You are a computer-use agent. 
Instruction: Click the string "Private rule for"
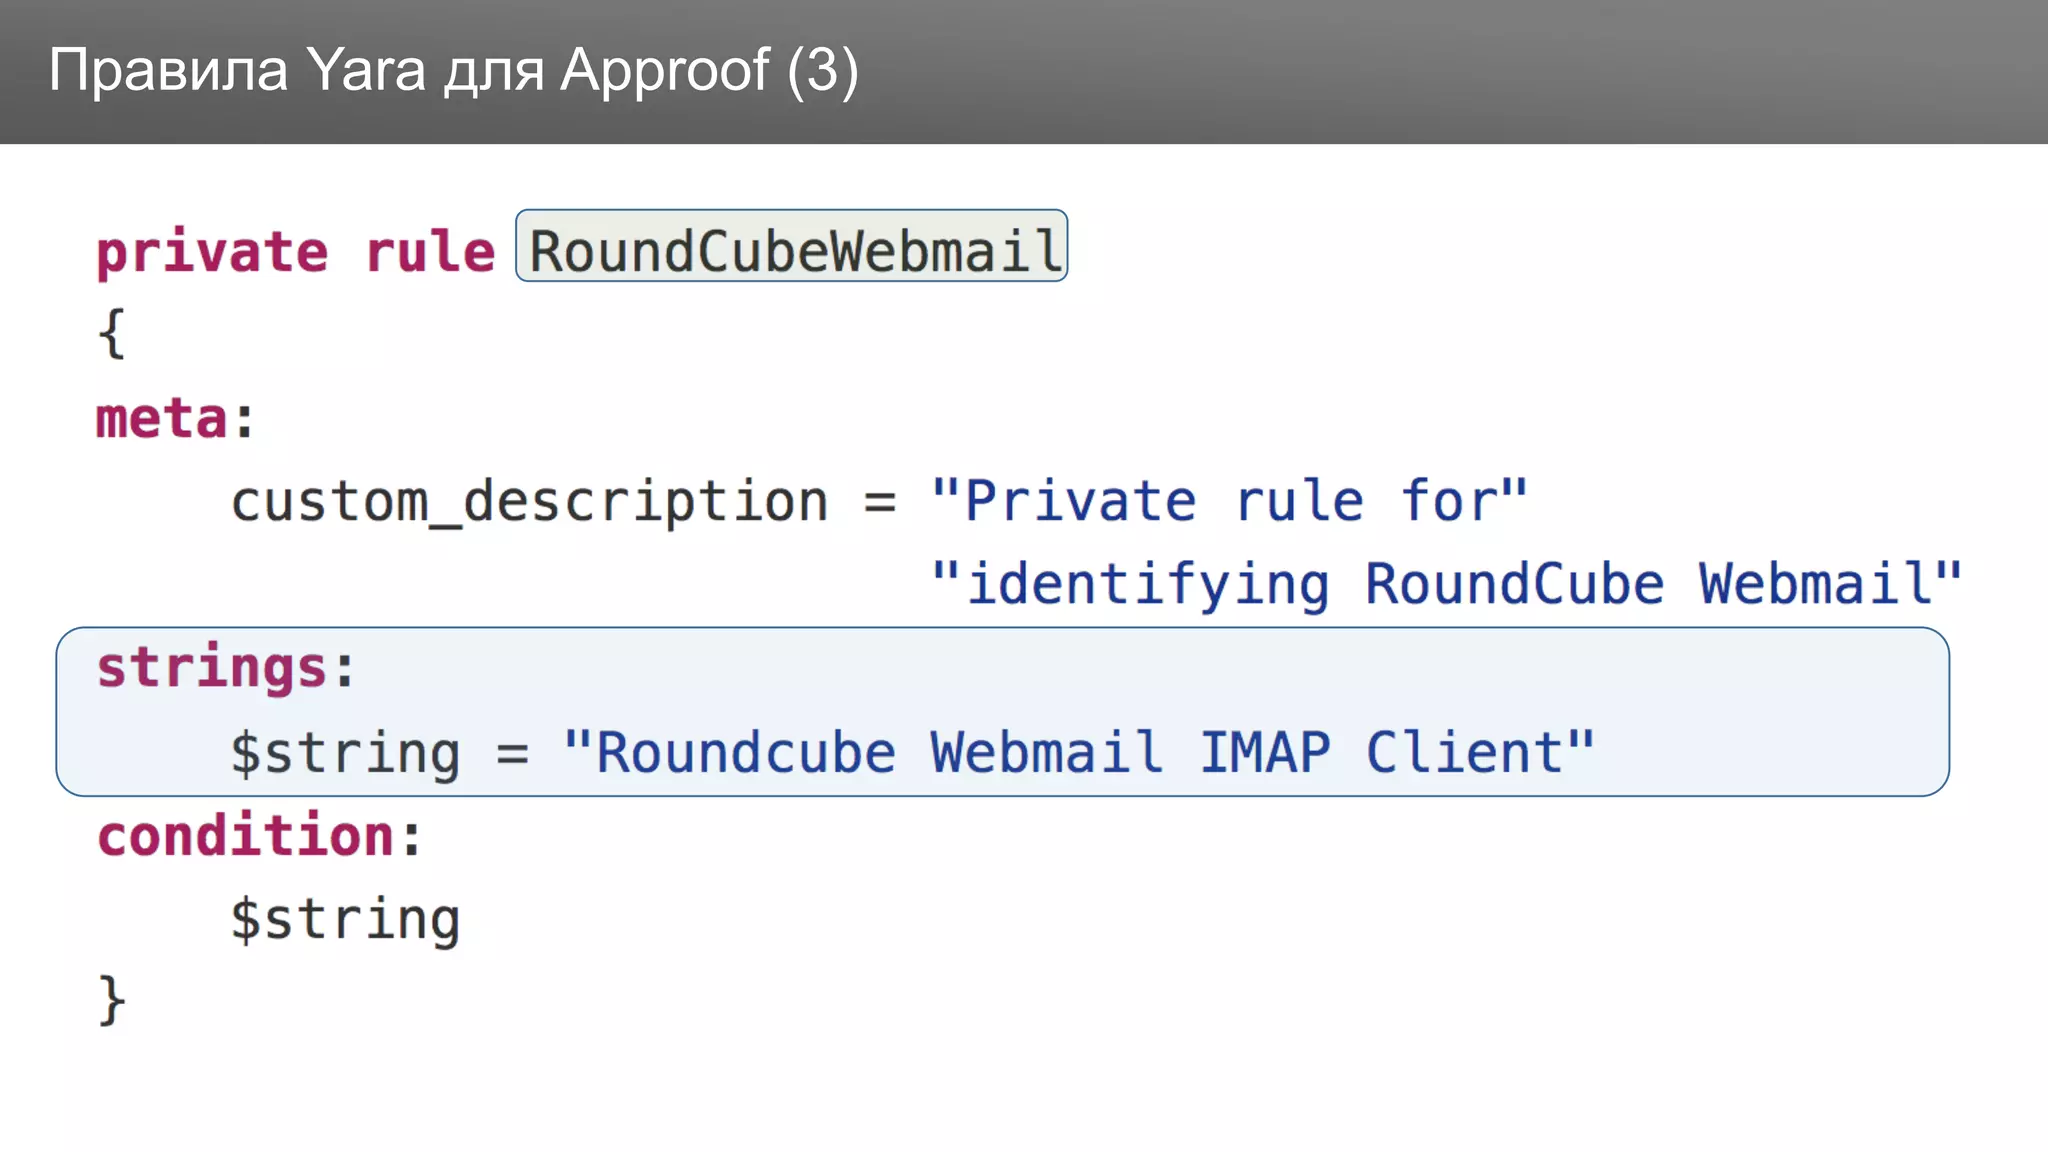point(1229,500)
